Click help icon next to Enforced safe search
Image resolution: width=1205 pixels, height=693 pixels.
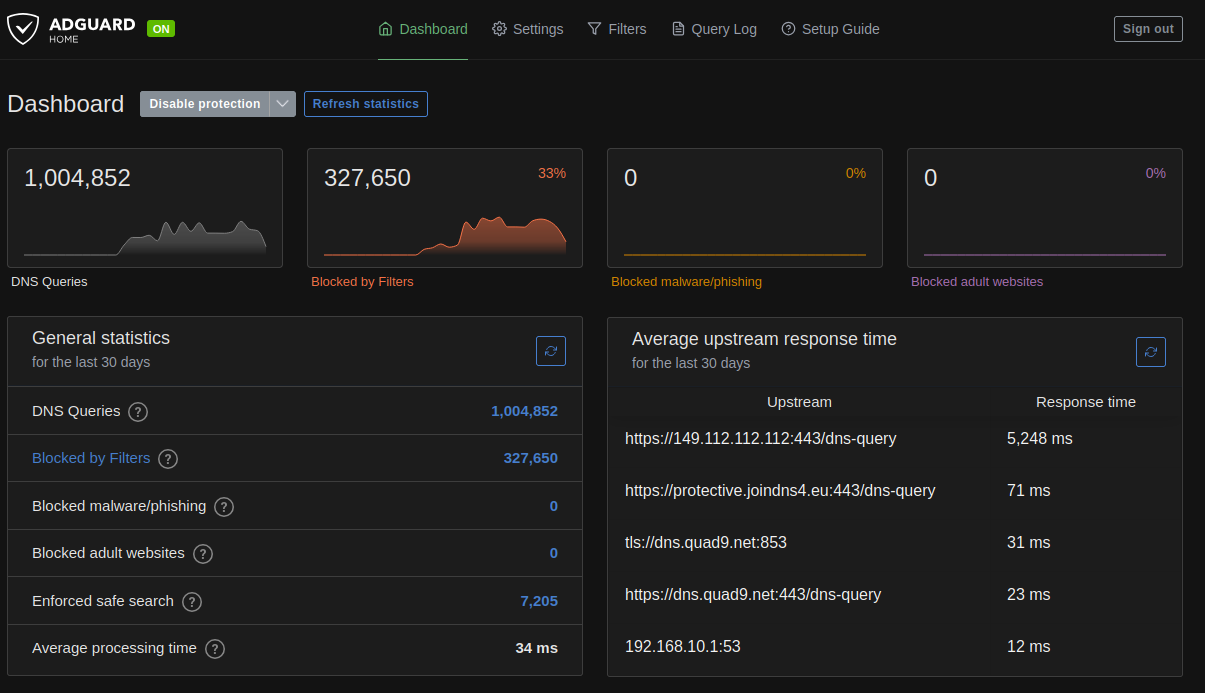[x=192, y=602]
